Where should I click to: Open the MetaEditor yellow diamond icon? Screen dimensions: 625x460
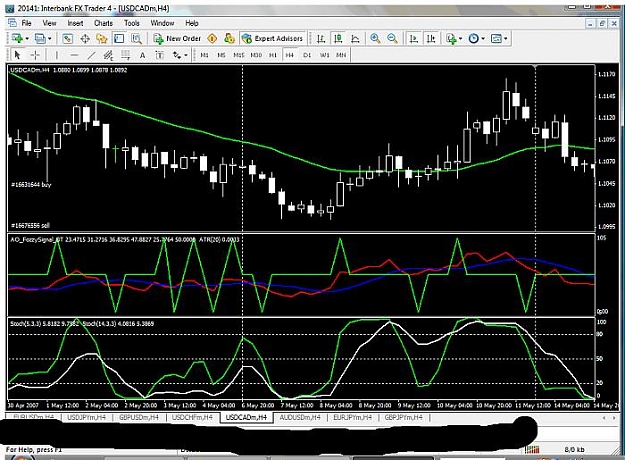click(x=212, y=38)
